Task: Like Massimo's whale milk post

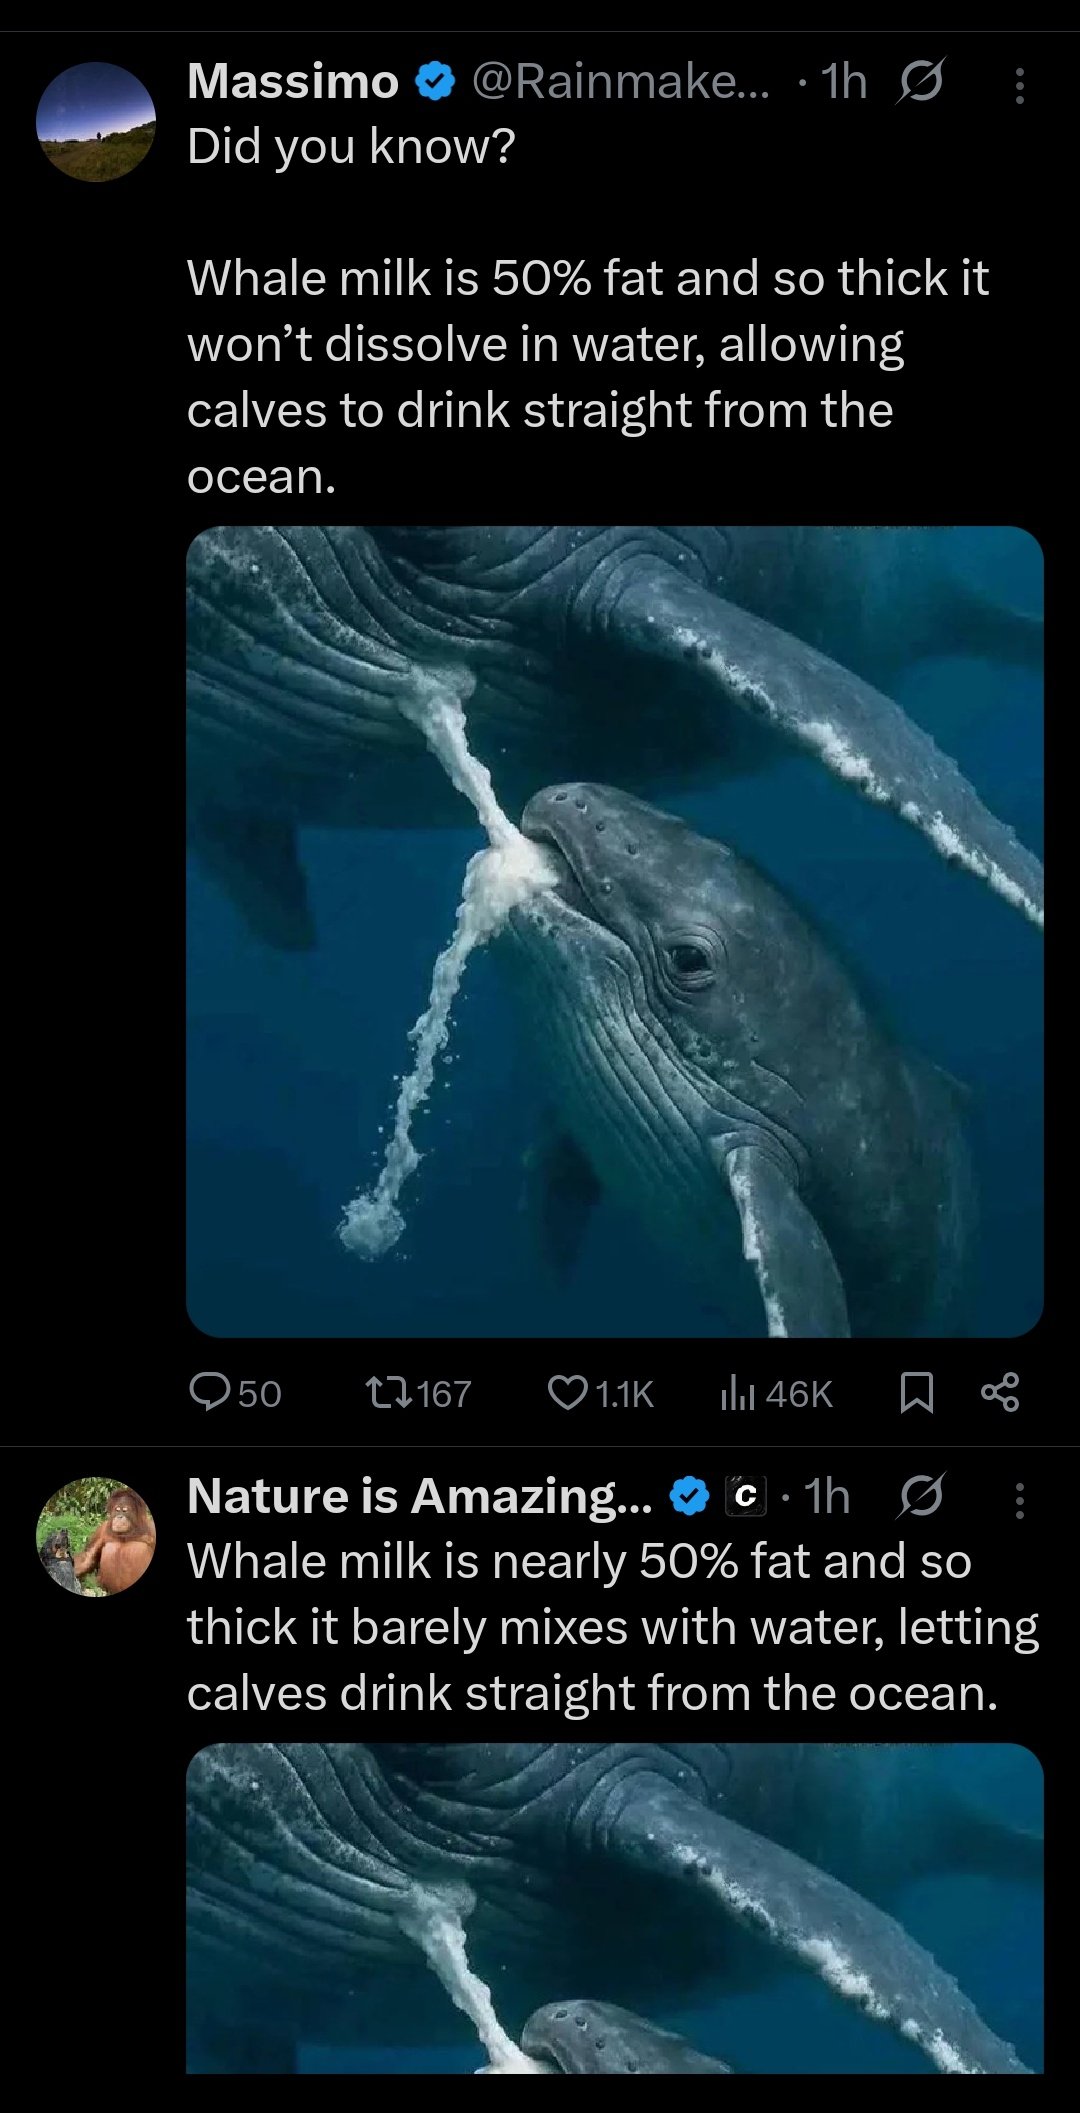Action: [x=568, y=1392]
